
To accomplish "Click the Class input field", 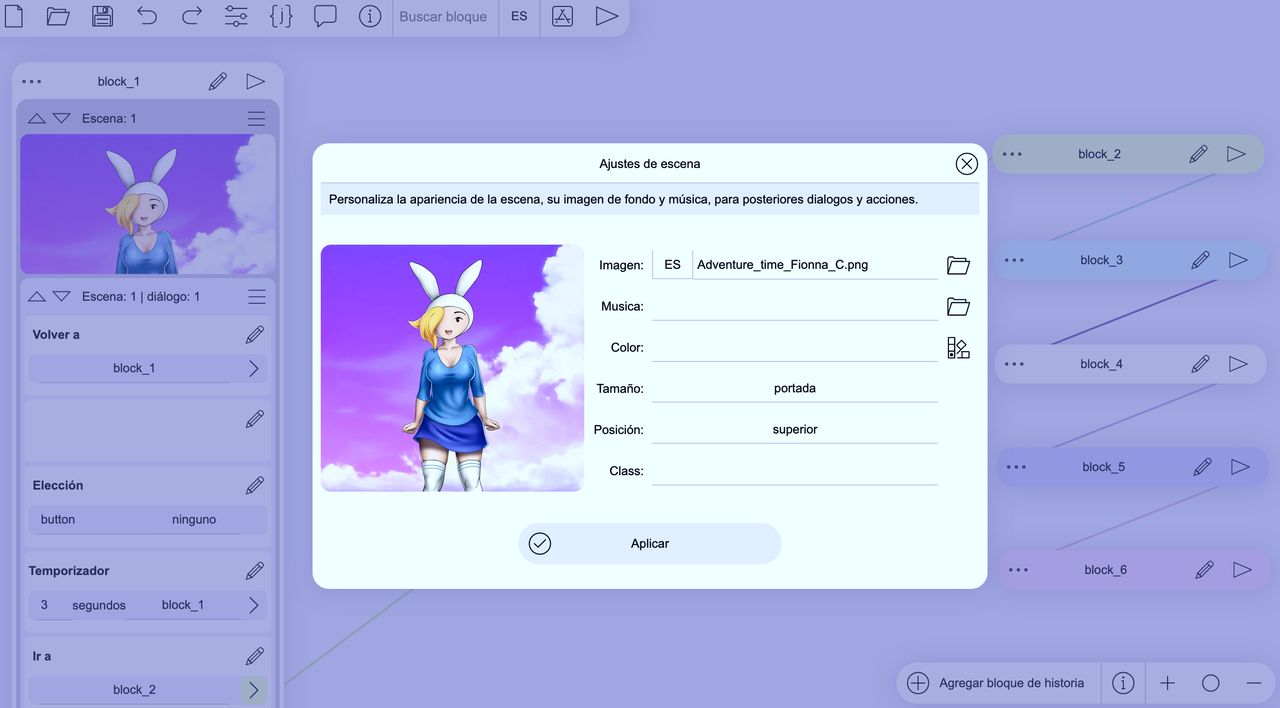I will click(x=795, y=470).
